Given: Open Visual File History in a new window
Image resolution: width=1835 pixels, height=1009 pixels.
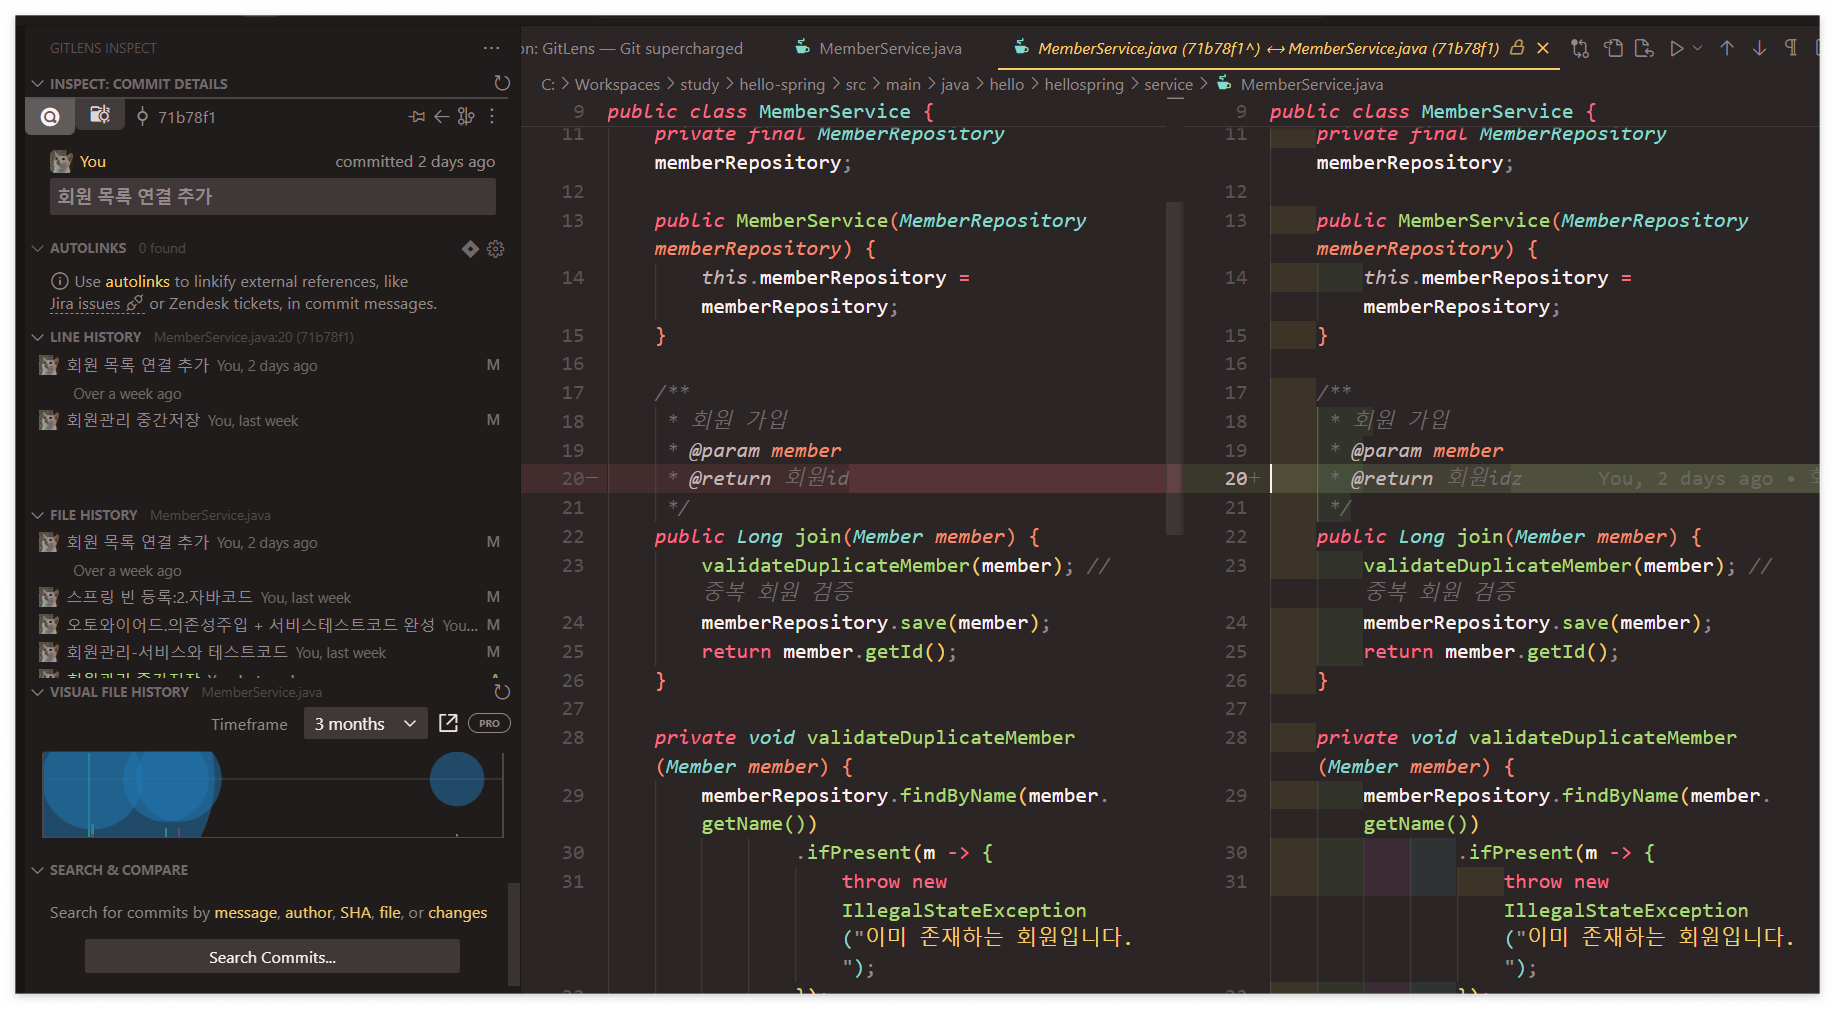Looking at the screenshot, I should click(448, 722).
